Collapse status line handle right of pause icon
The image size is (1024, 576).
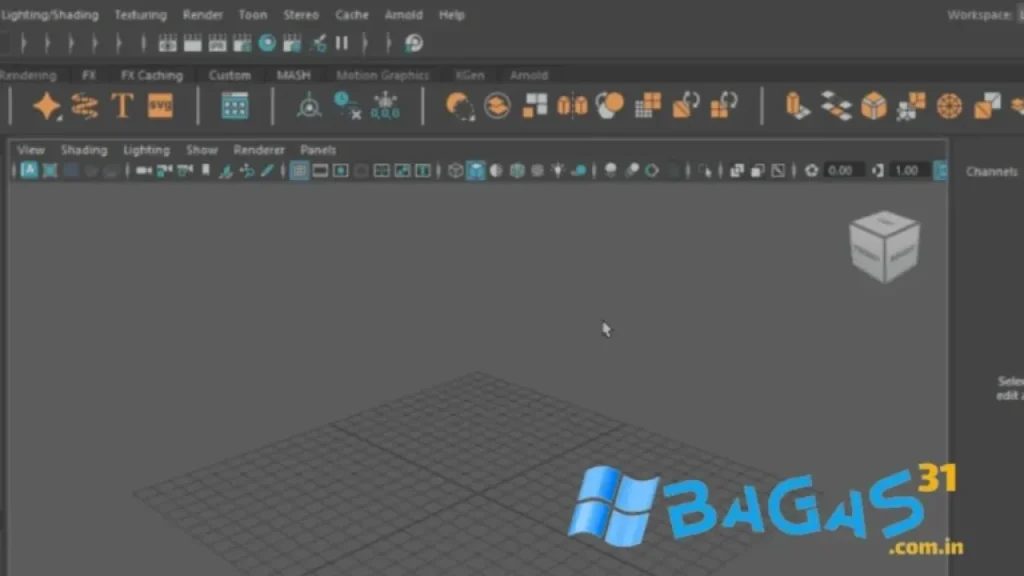(x=365, y=43)
